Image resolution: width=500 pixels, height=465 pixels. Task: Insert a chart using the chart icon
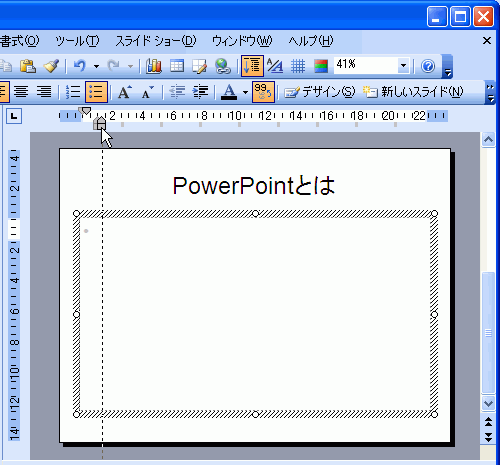point(154,66)
